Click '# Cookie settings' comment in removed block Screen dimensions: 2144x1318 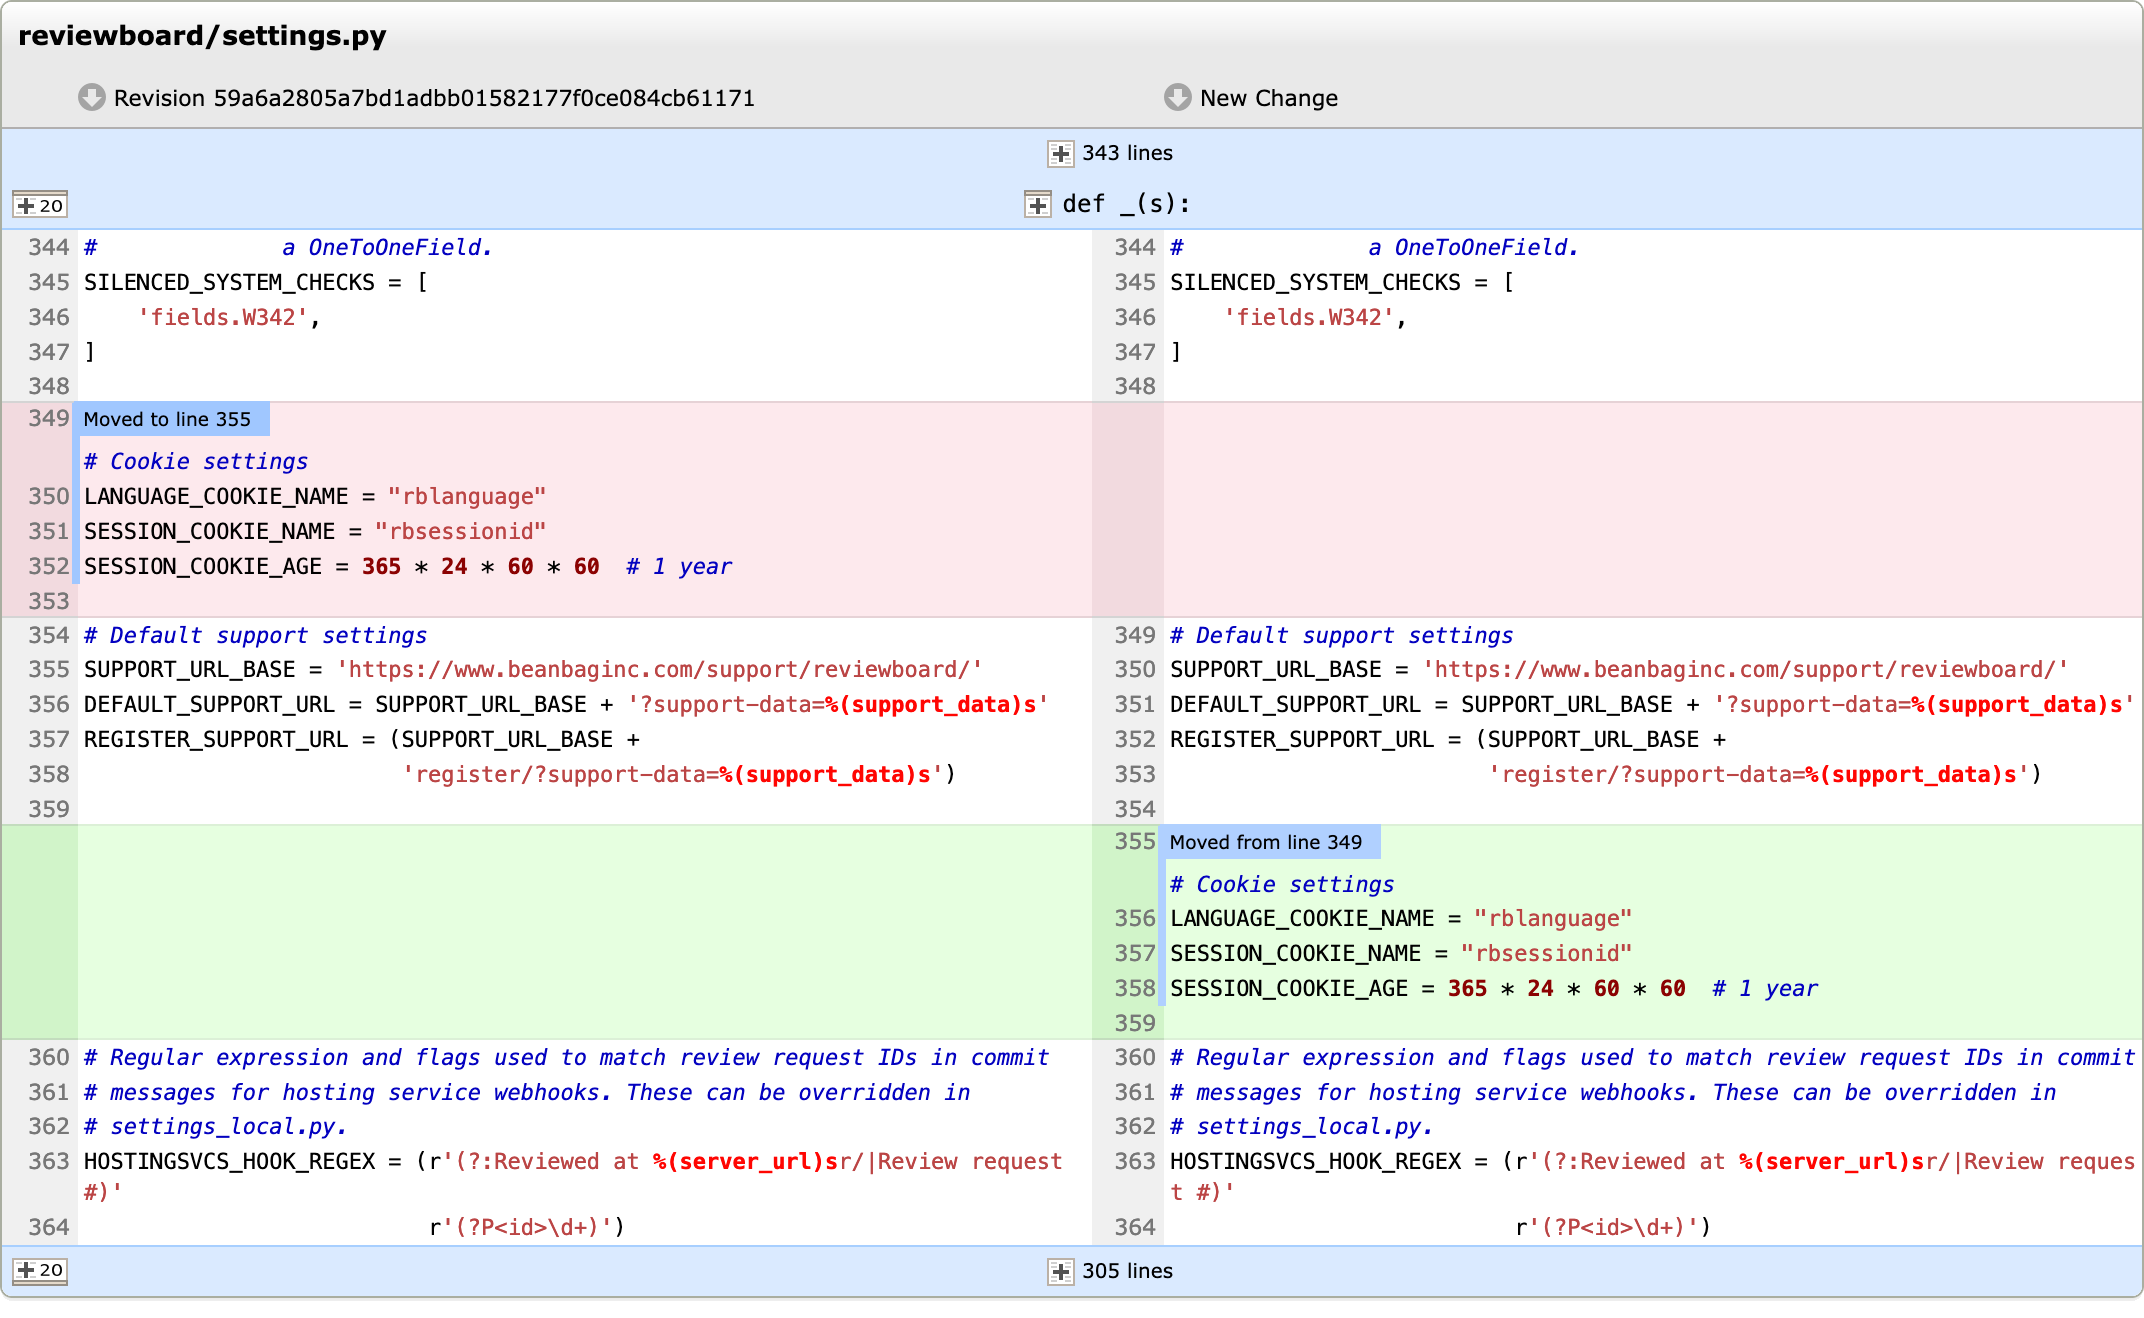(196, 461)
